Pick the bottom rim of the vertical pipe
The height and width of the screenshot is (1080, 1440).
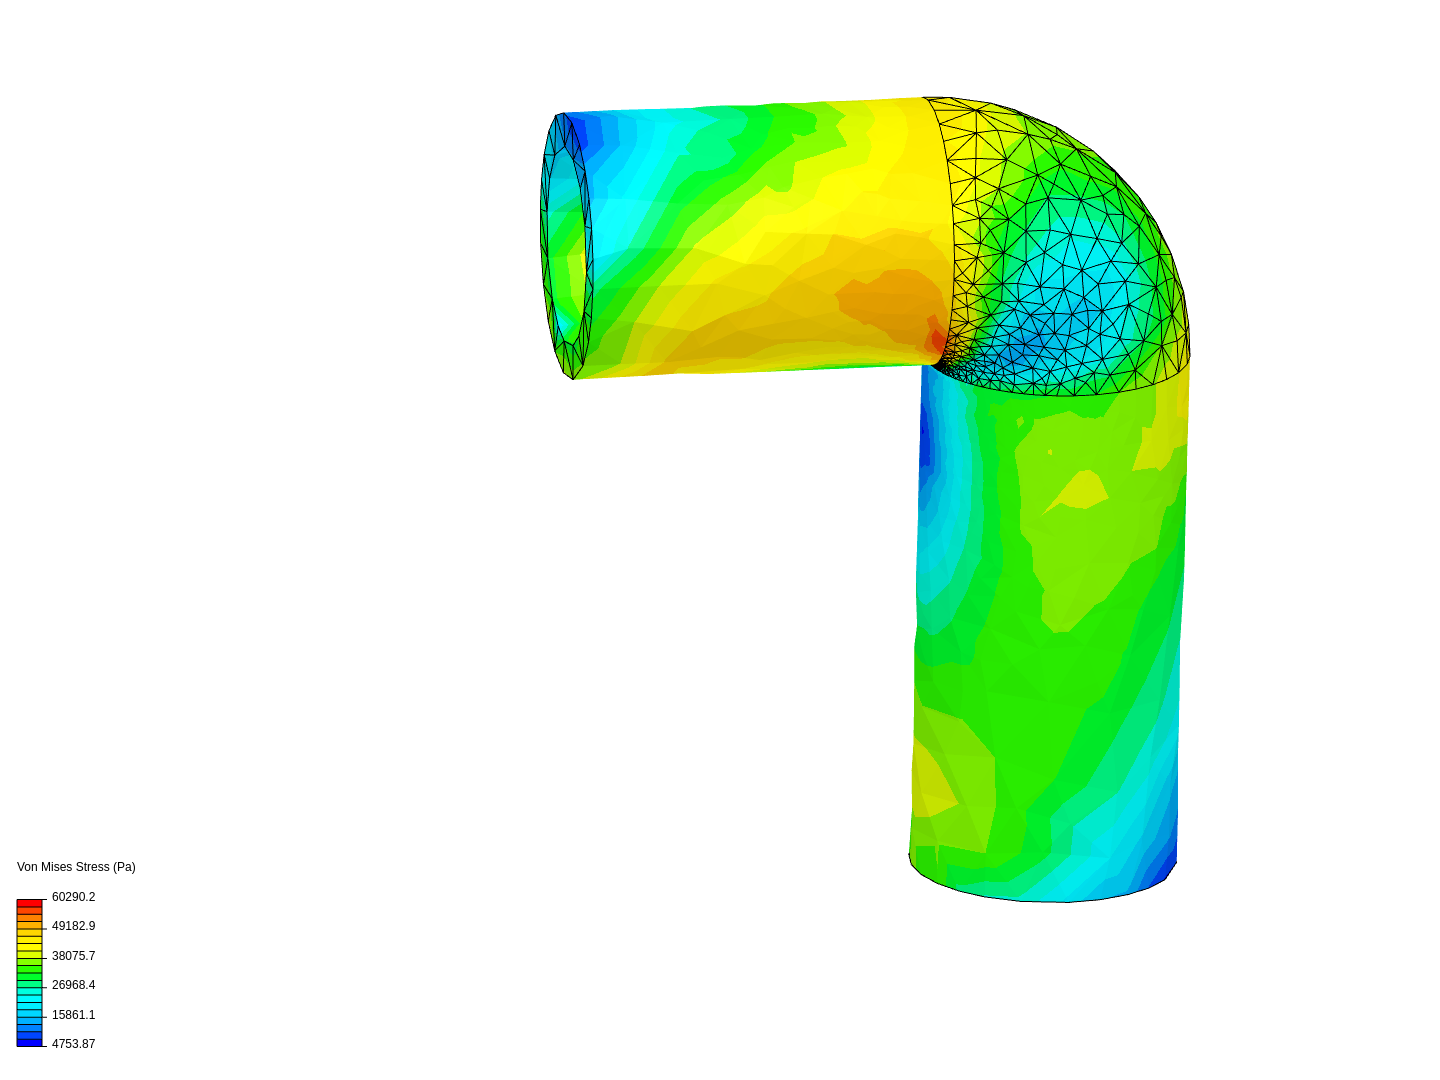click(x=1042, y=880)
